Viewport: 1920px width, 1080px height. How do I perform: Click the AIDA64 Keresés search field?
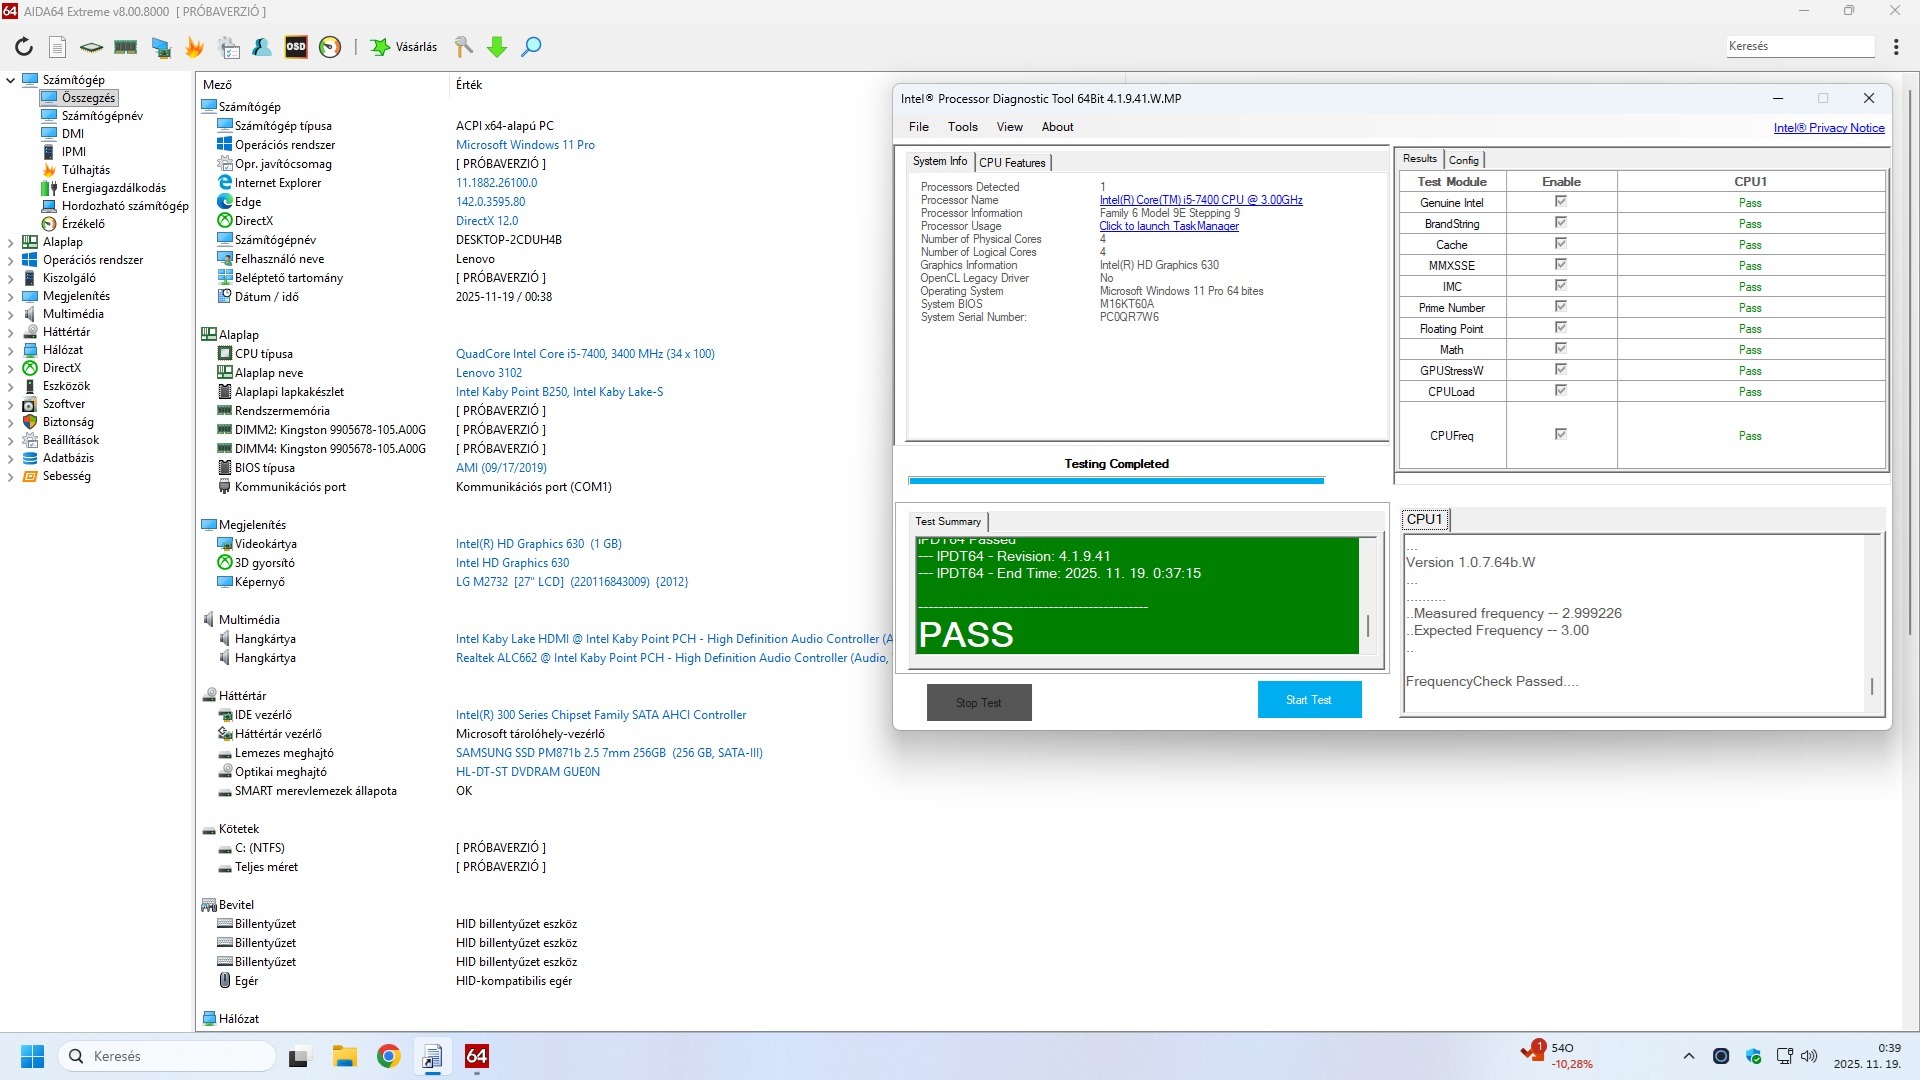tap(1799, 46)
